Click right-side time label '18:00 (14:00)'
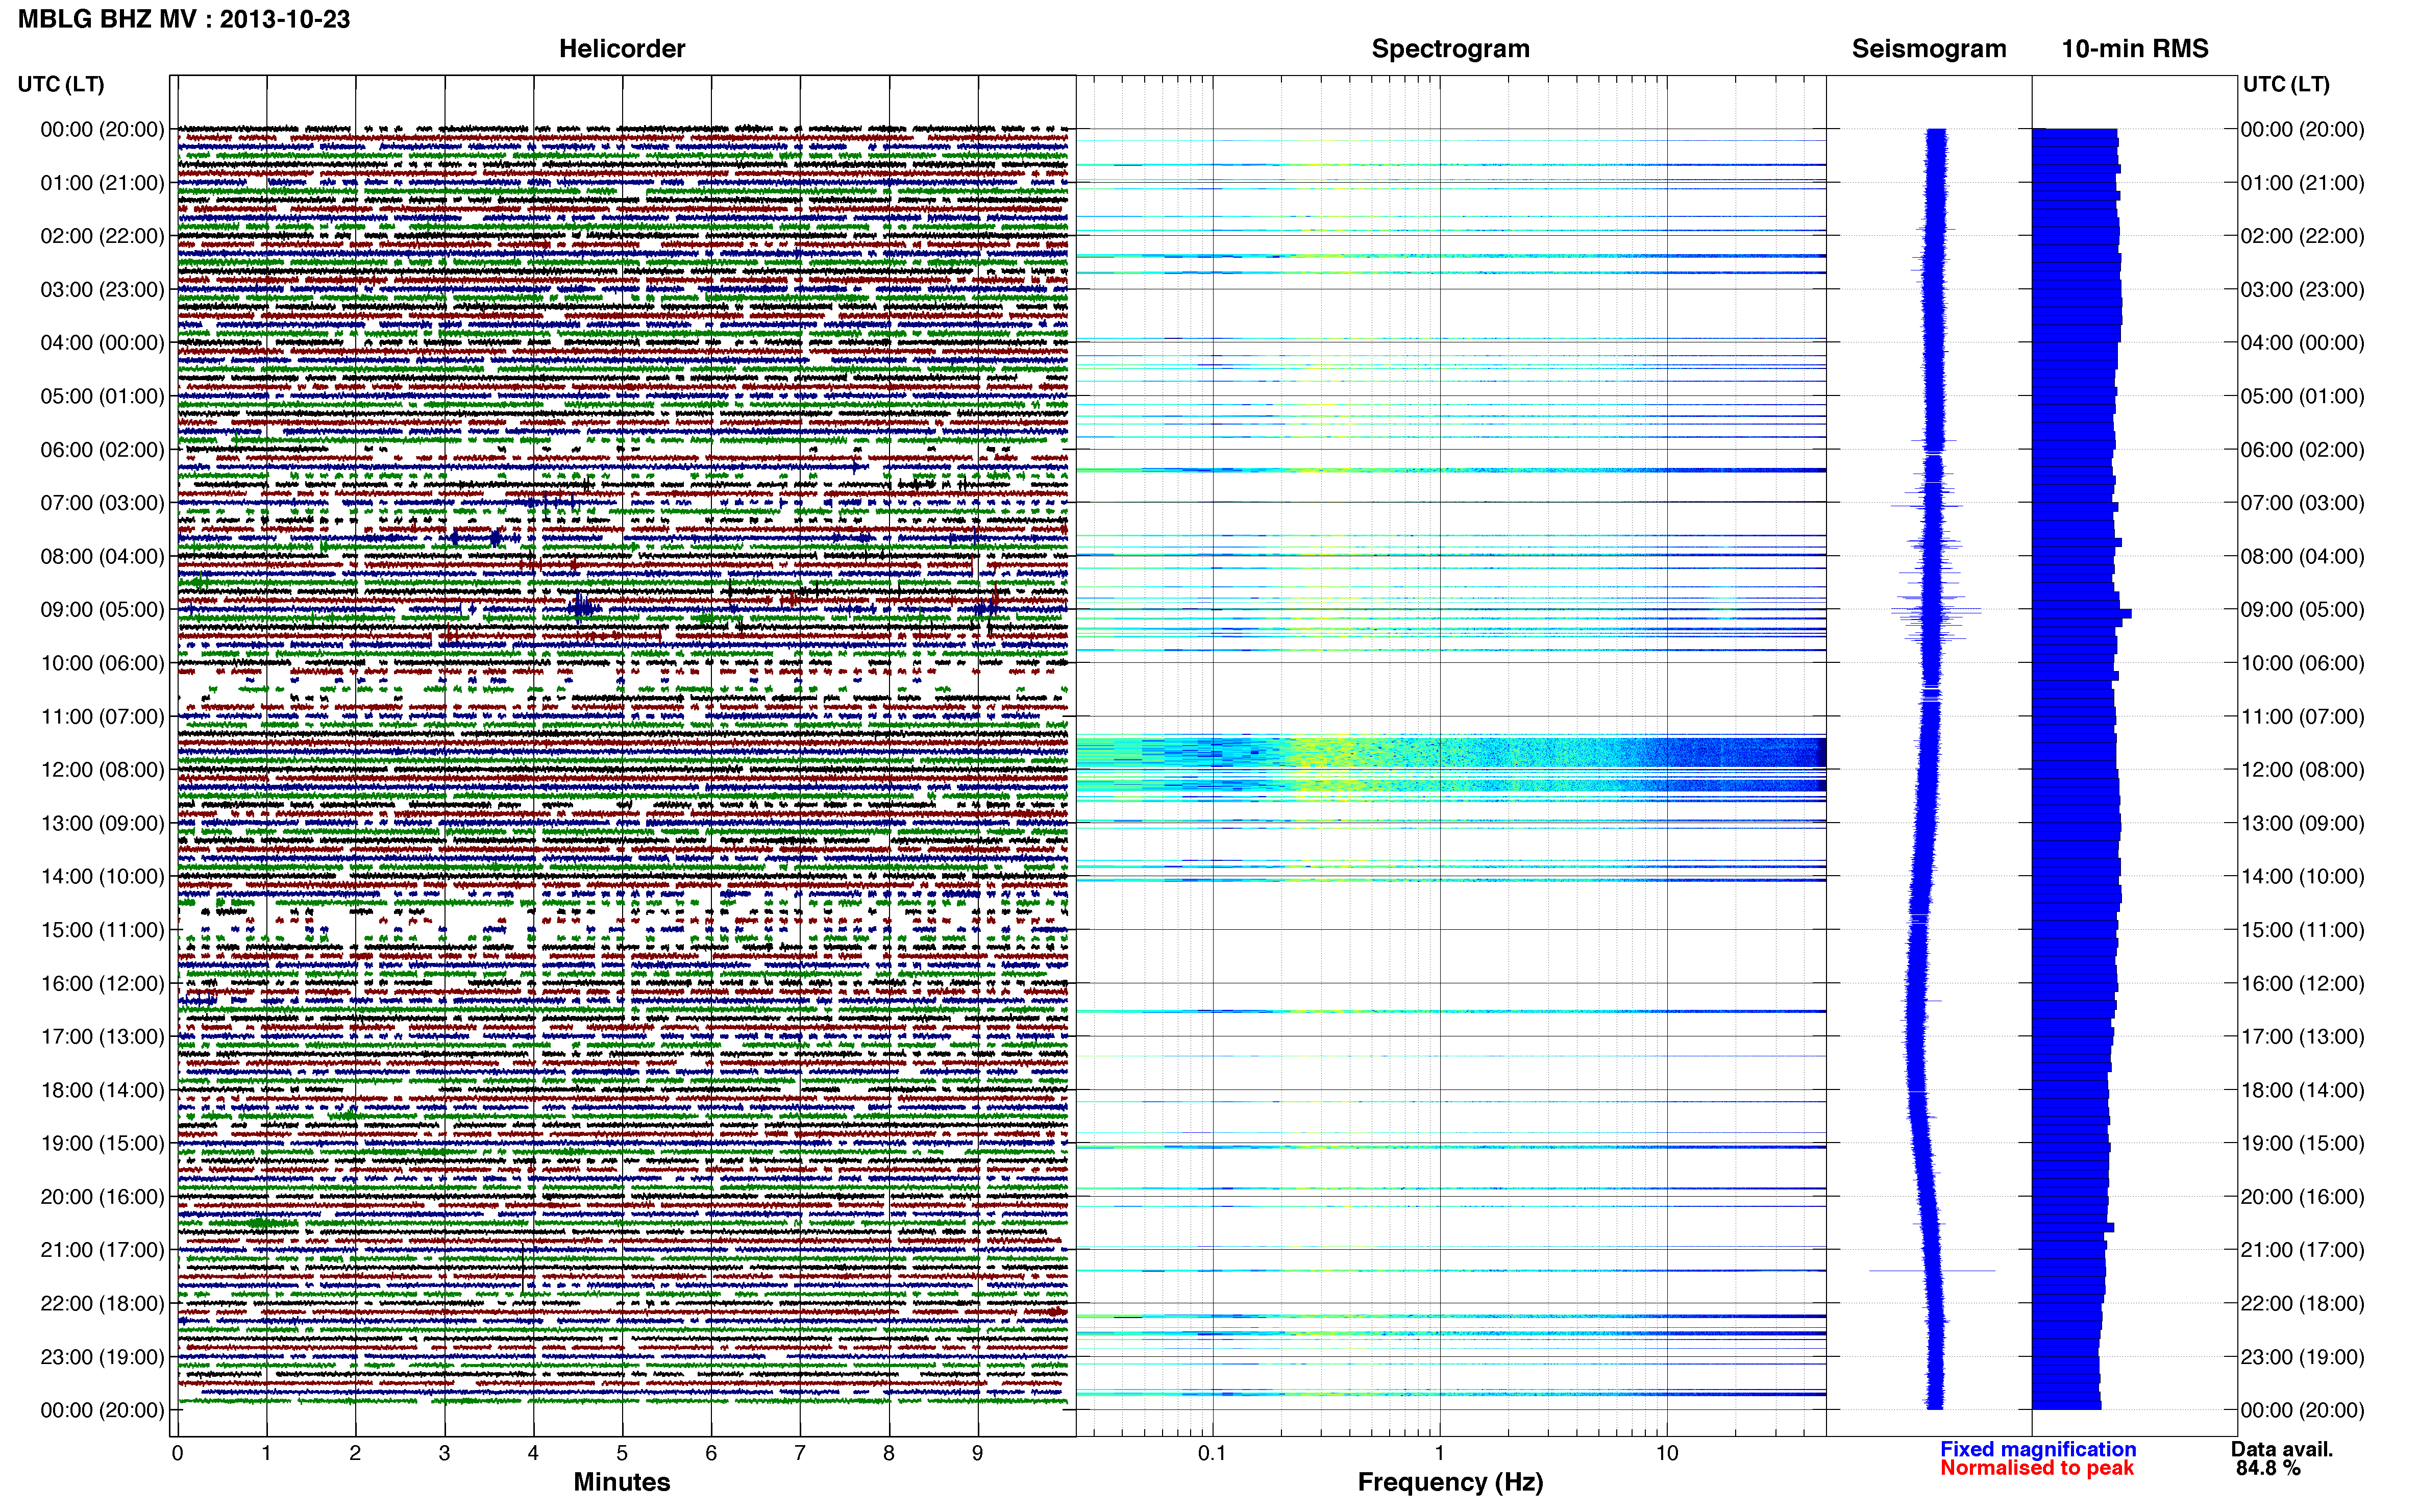Image resolution: width=2419 pixels, height=1512 pixels. coord(2302,1090)
